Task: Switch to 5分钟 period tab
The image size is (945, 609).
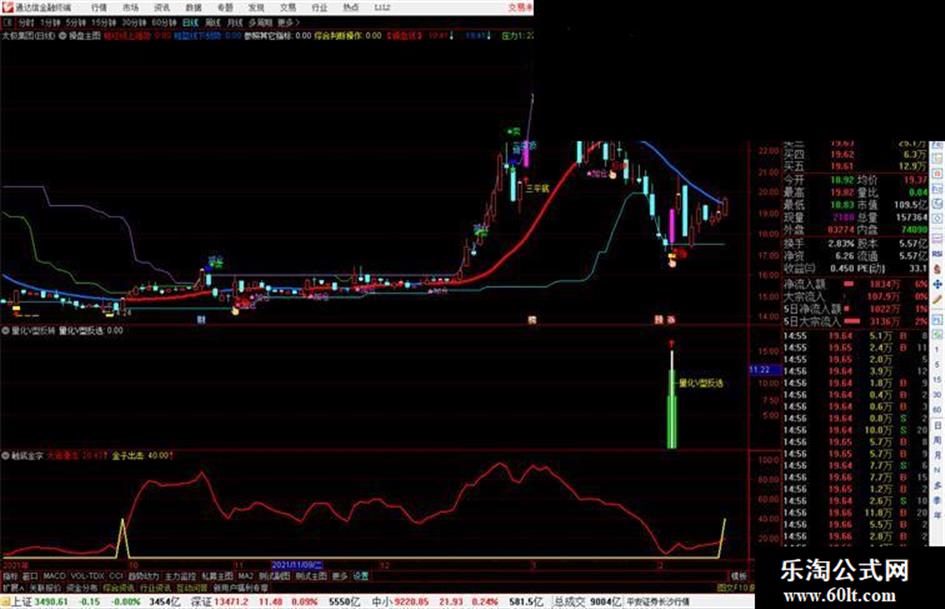Action: 76,22
